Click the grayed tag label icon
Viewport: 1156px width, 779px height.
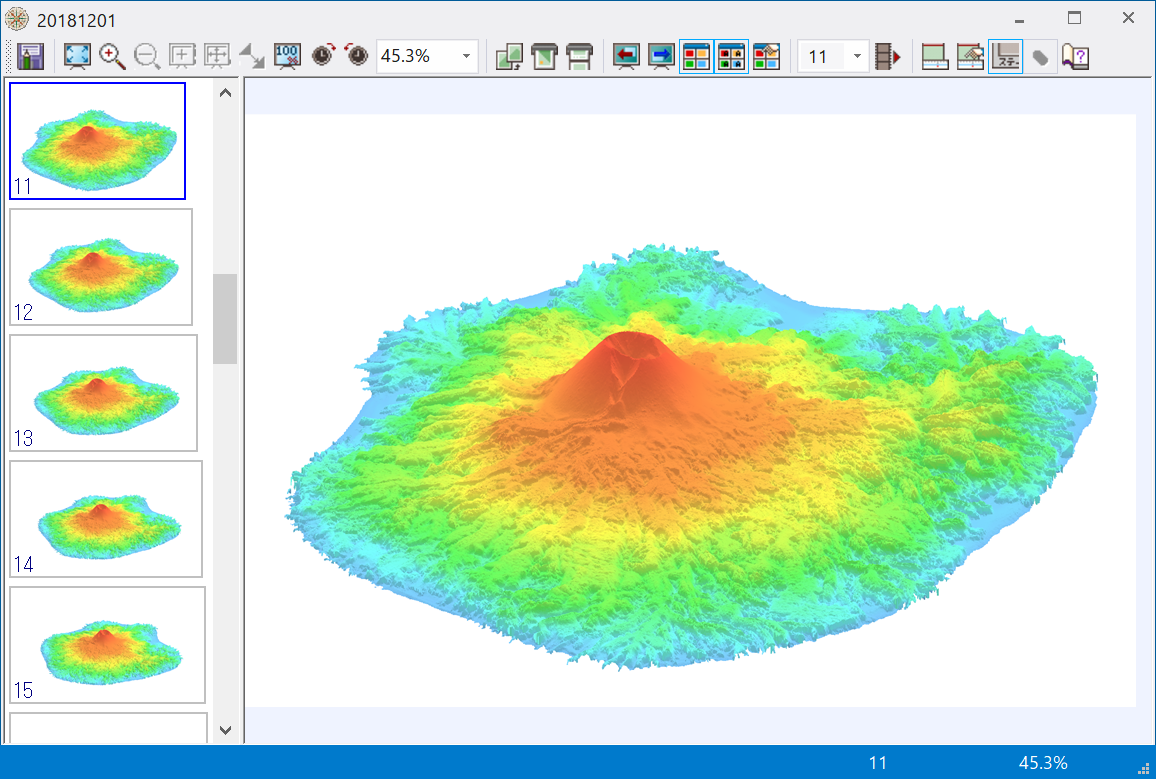tap(1040, 57)
